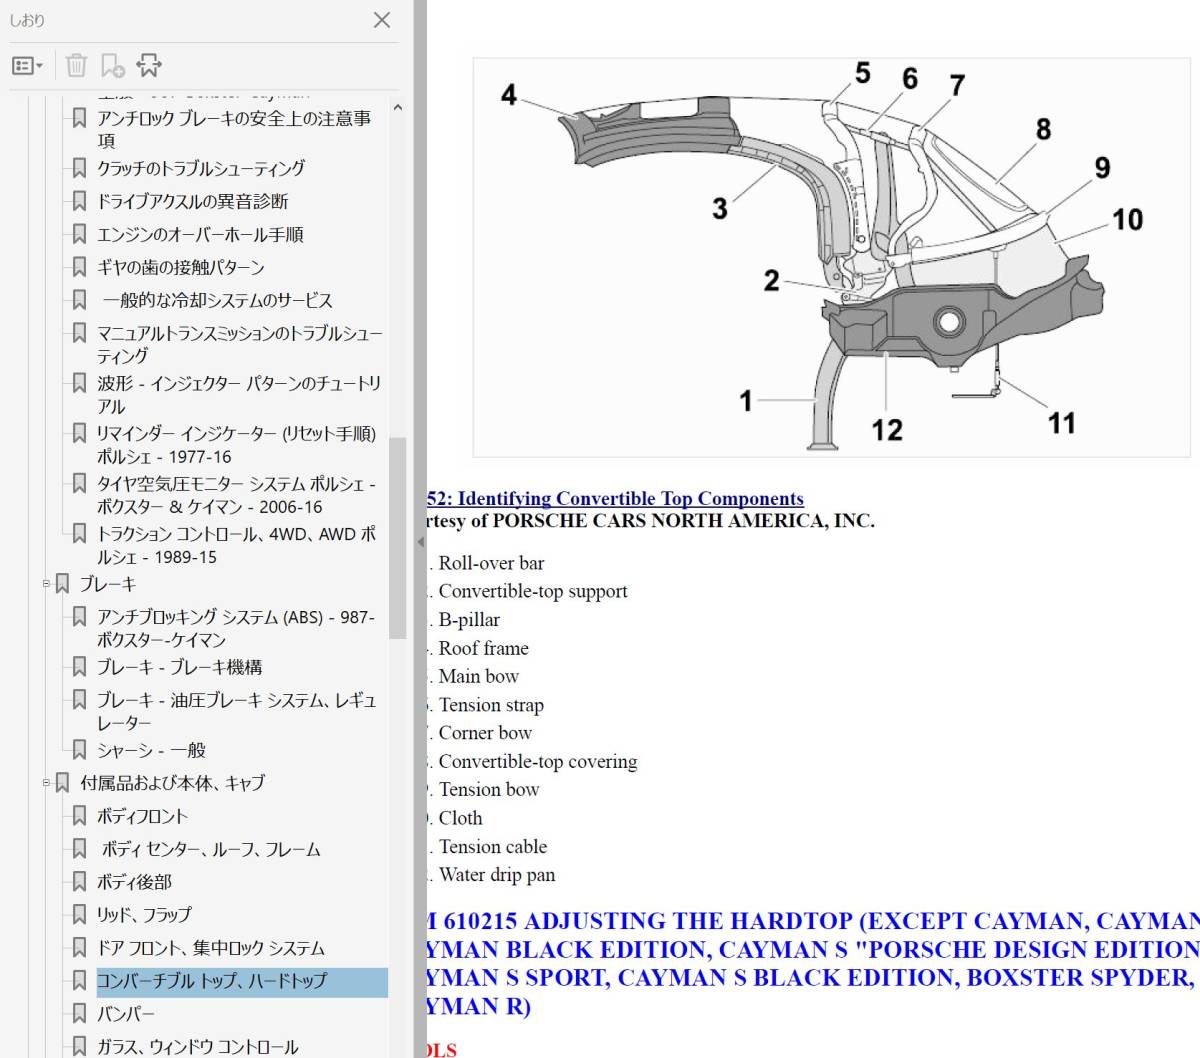The width and height of the screenshot is (1200, 1058).
Task: Click the text 'Roll-over bar'
Action: pyautogui.click(x=491, y=563)
